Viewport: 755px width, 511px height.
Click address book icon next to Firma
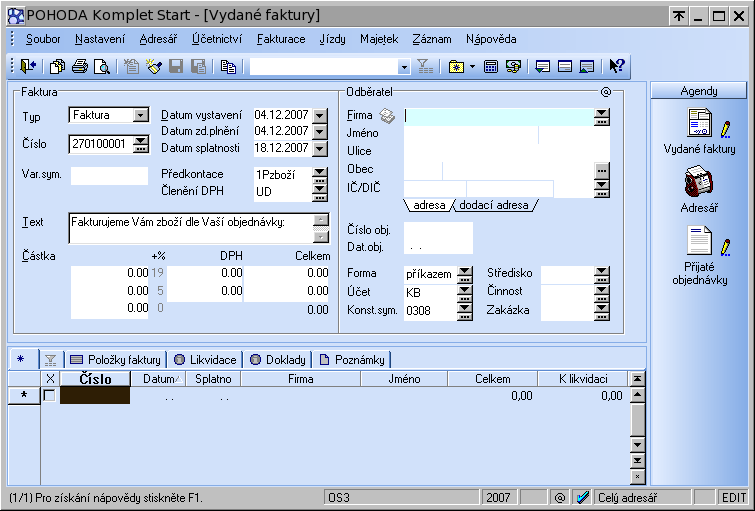pos(388,116)
